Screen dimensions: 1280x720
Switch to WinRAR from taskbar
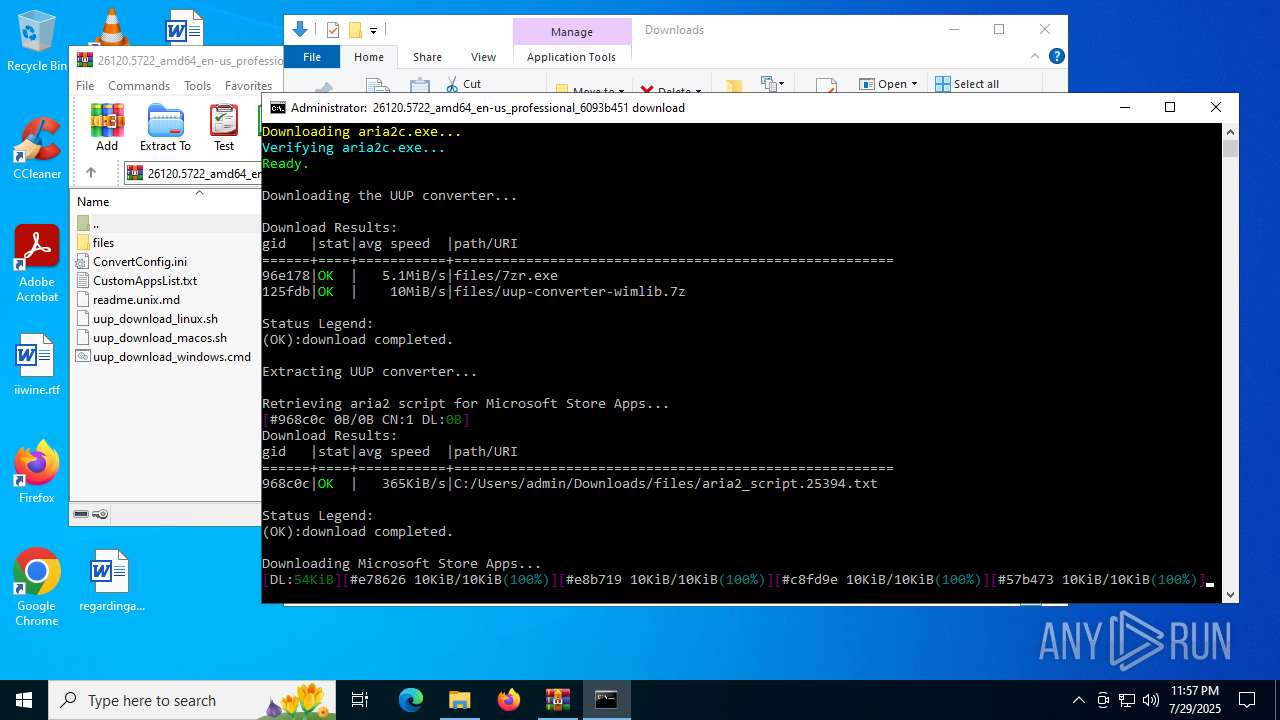point(557,700)
